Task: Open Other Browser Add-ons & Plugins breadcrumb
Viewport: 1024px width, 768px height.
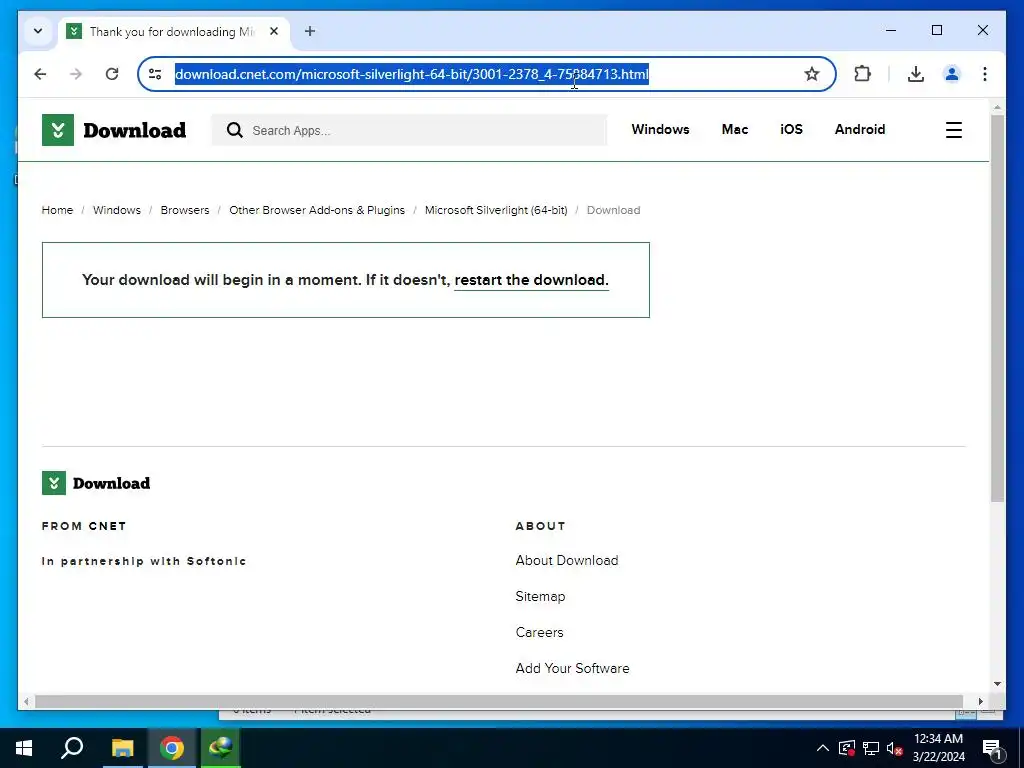Action: pos(317,210)
